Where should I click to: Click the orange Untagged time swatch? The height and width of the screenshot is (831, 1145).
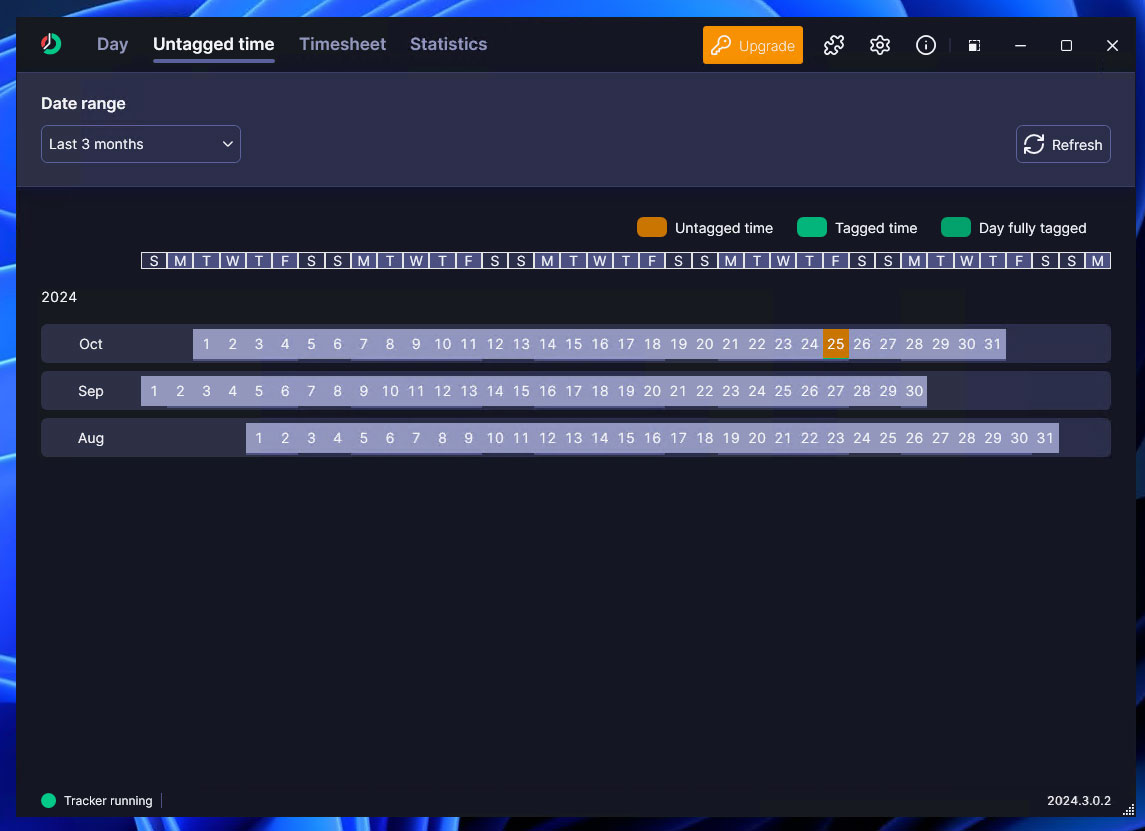pos(651,228)
